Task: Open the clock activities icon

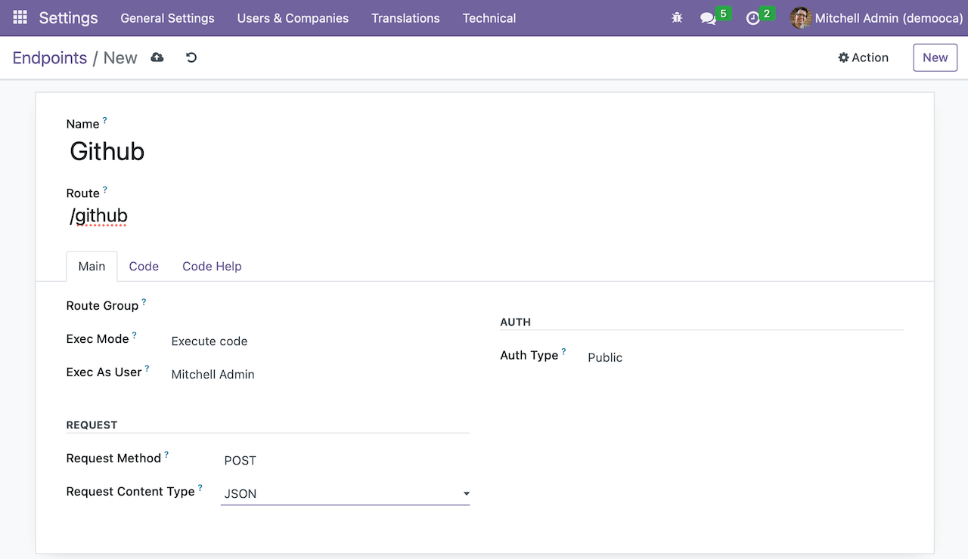Action: (753, 18)
